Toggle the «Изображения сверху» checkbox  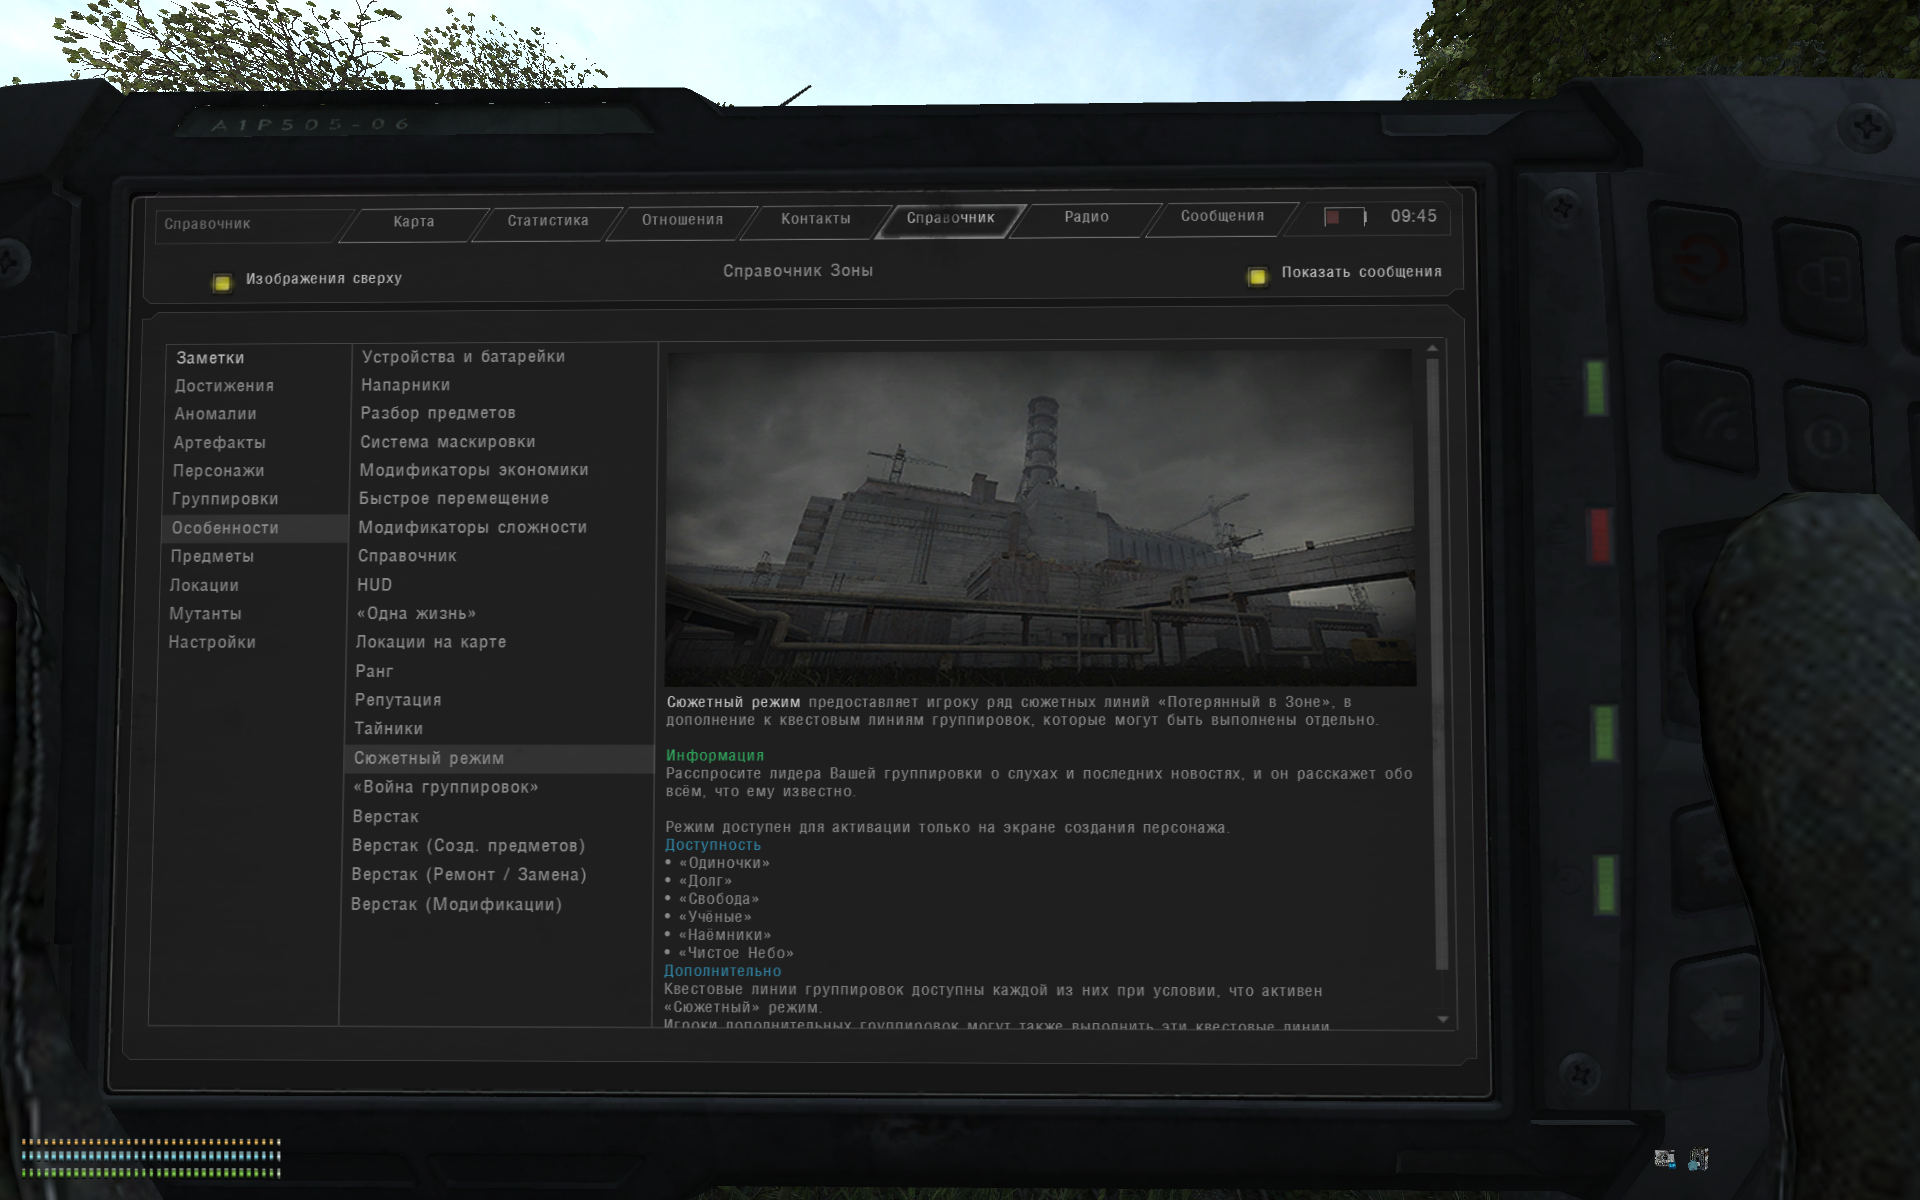click(x=222, y=282)
